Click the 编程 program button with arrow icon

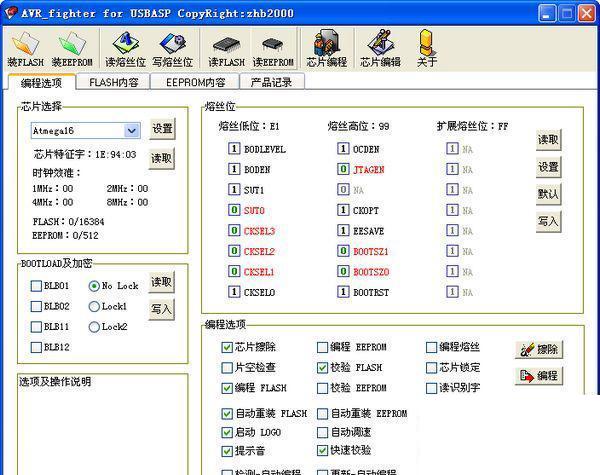(539, 375)
